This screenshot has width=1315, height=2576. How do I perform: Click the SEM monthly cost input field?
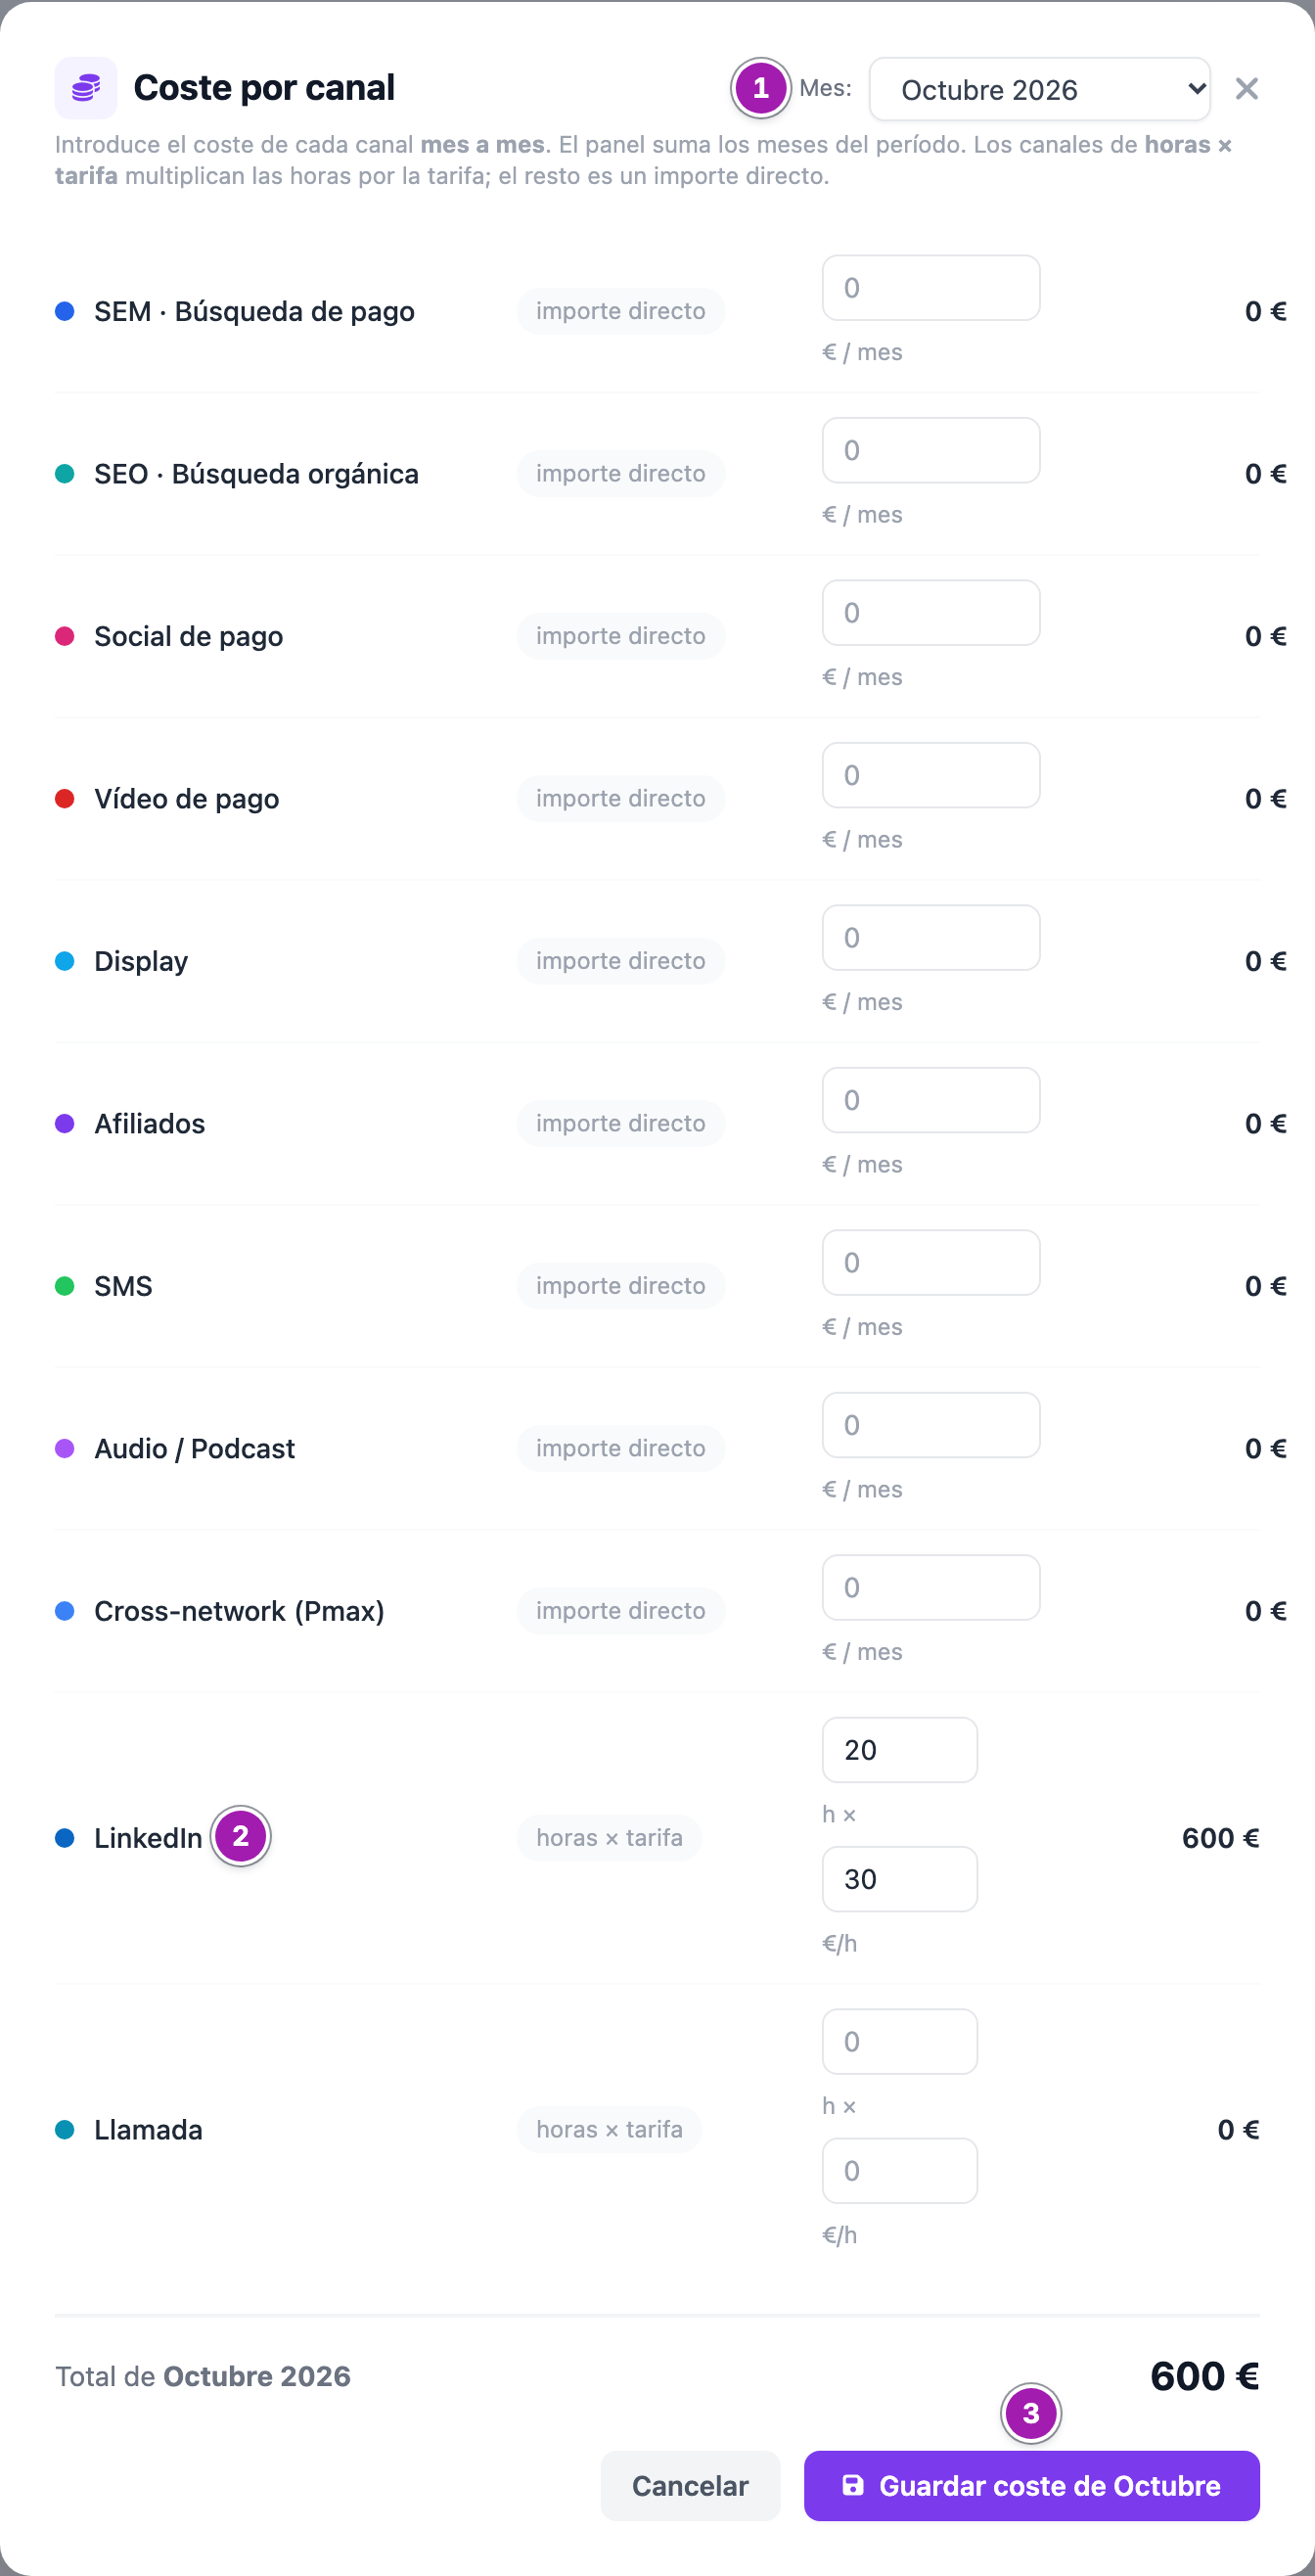point(931,288)
